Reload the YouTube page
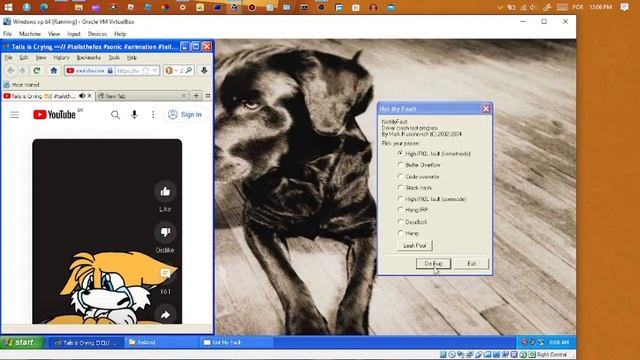Image resolution: width=640 pixels, height=360 pixels. tap(37, 71)
